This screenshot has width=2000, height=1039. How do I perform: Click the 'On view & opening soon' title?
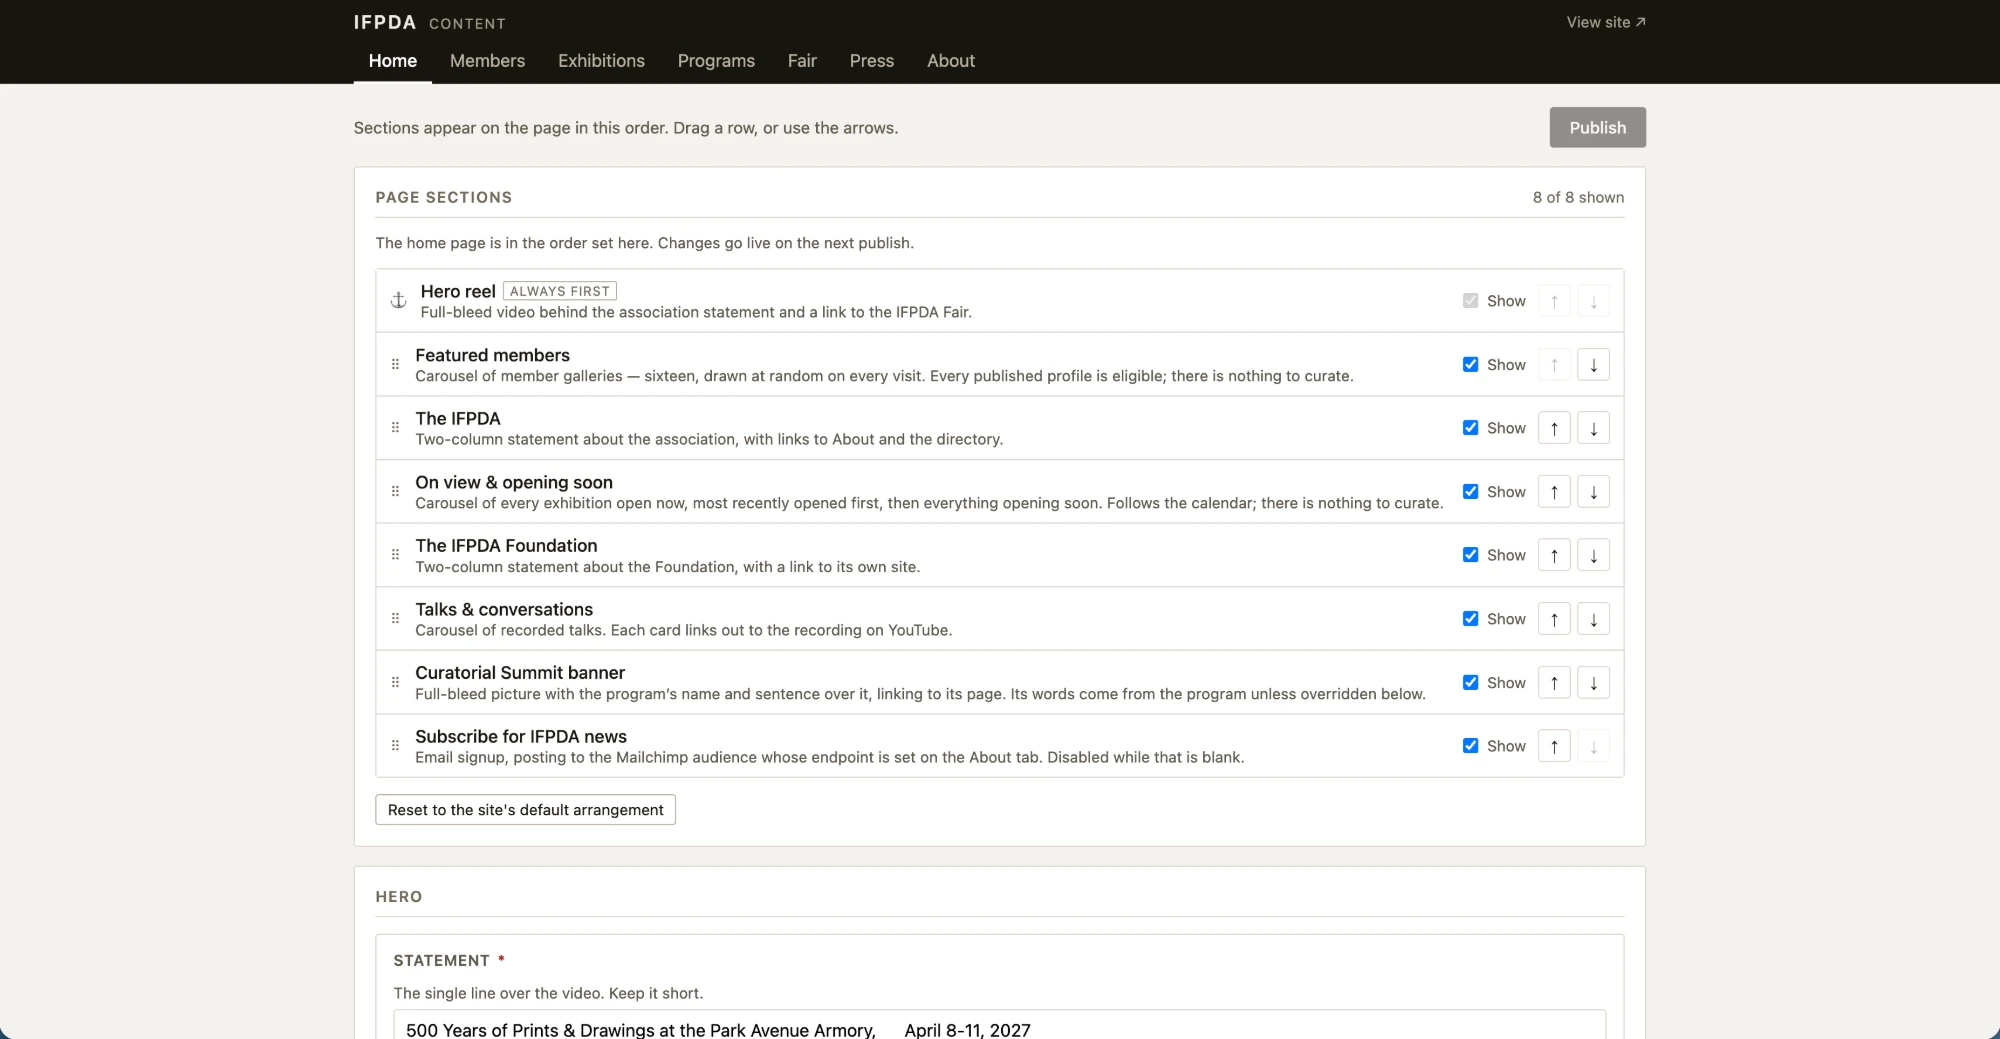click(x=514, y=482)
